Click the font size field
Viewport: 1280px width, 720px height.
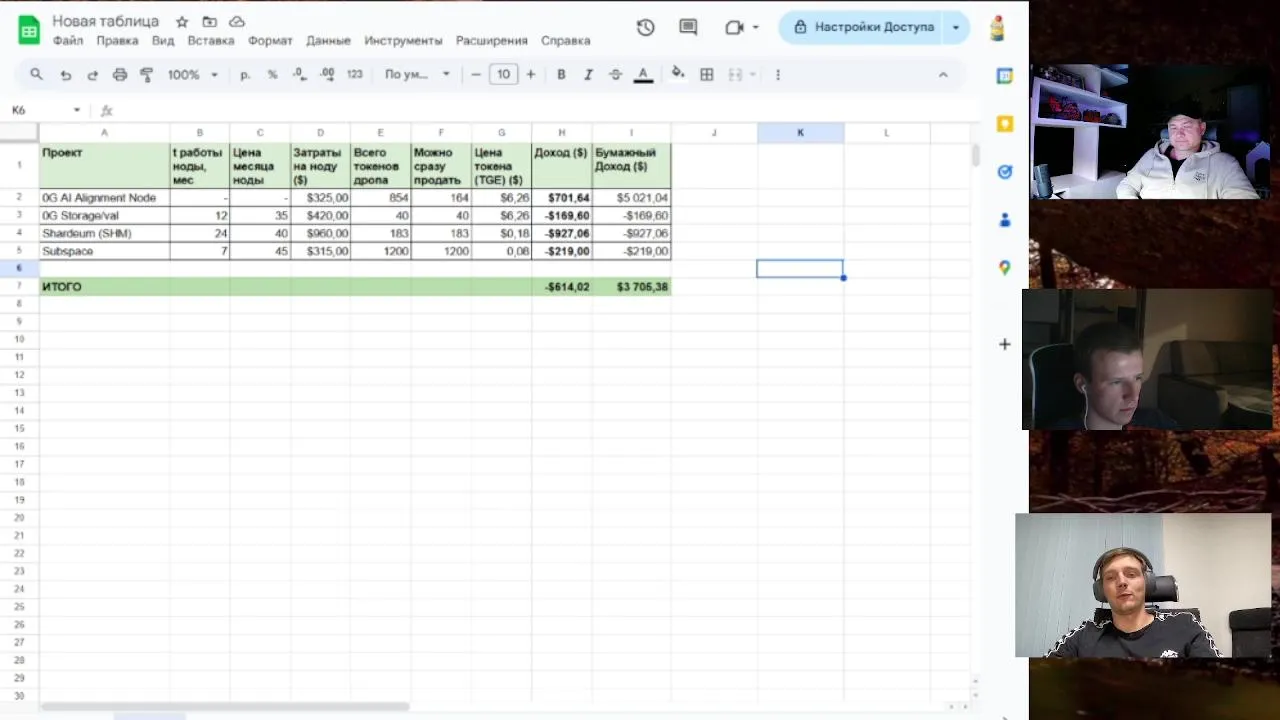[503, 74]
